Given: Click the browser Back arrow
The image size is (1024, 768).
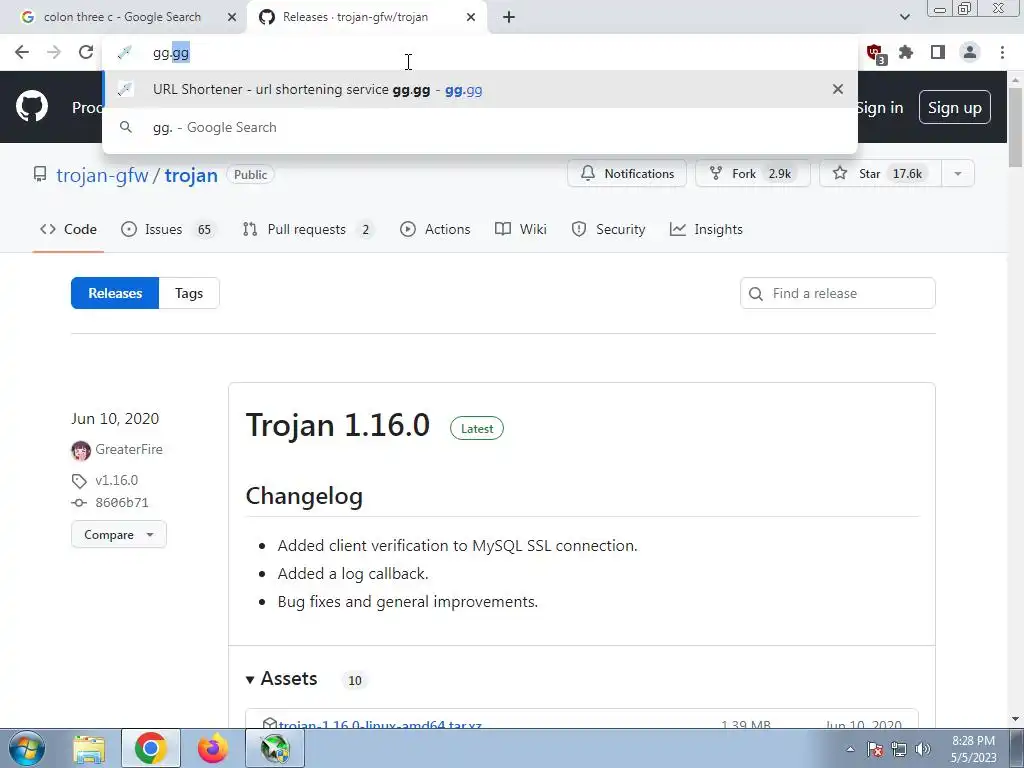Looking at the screenshot, I should 22,52.
